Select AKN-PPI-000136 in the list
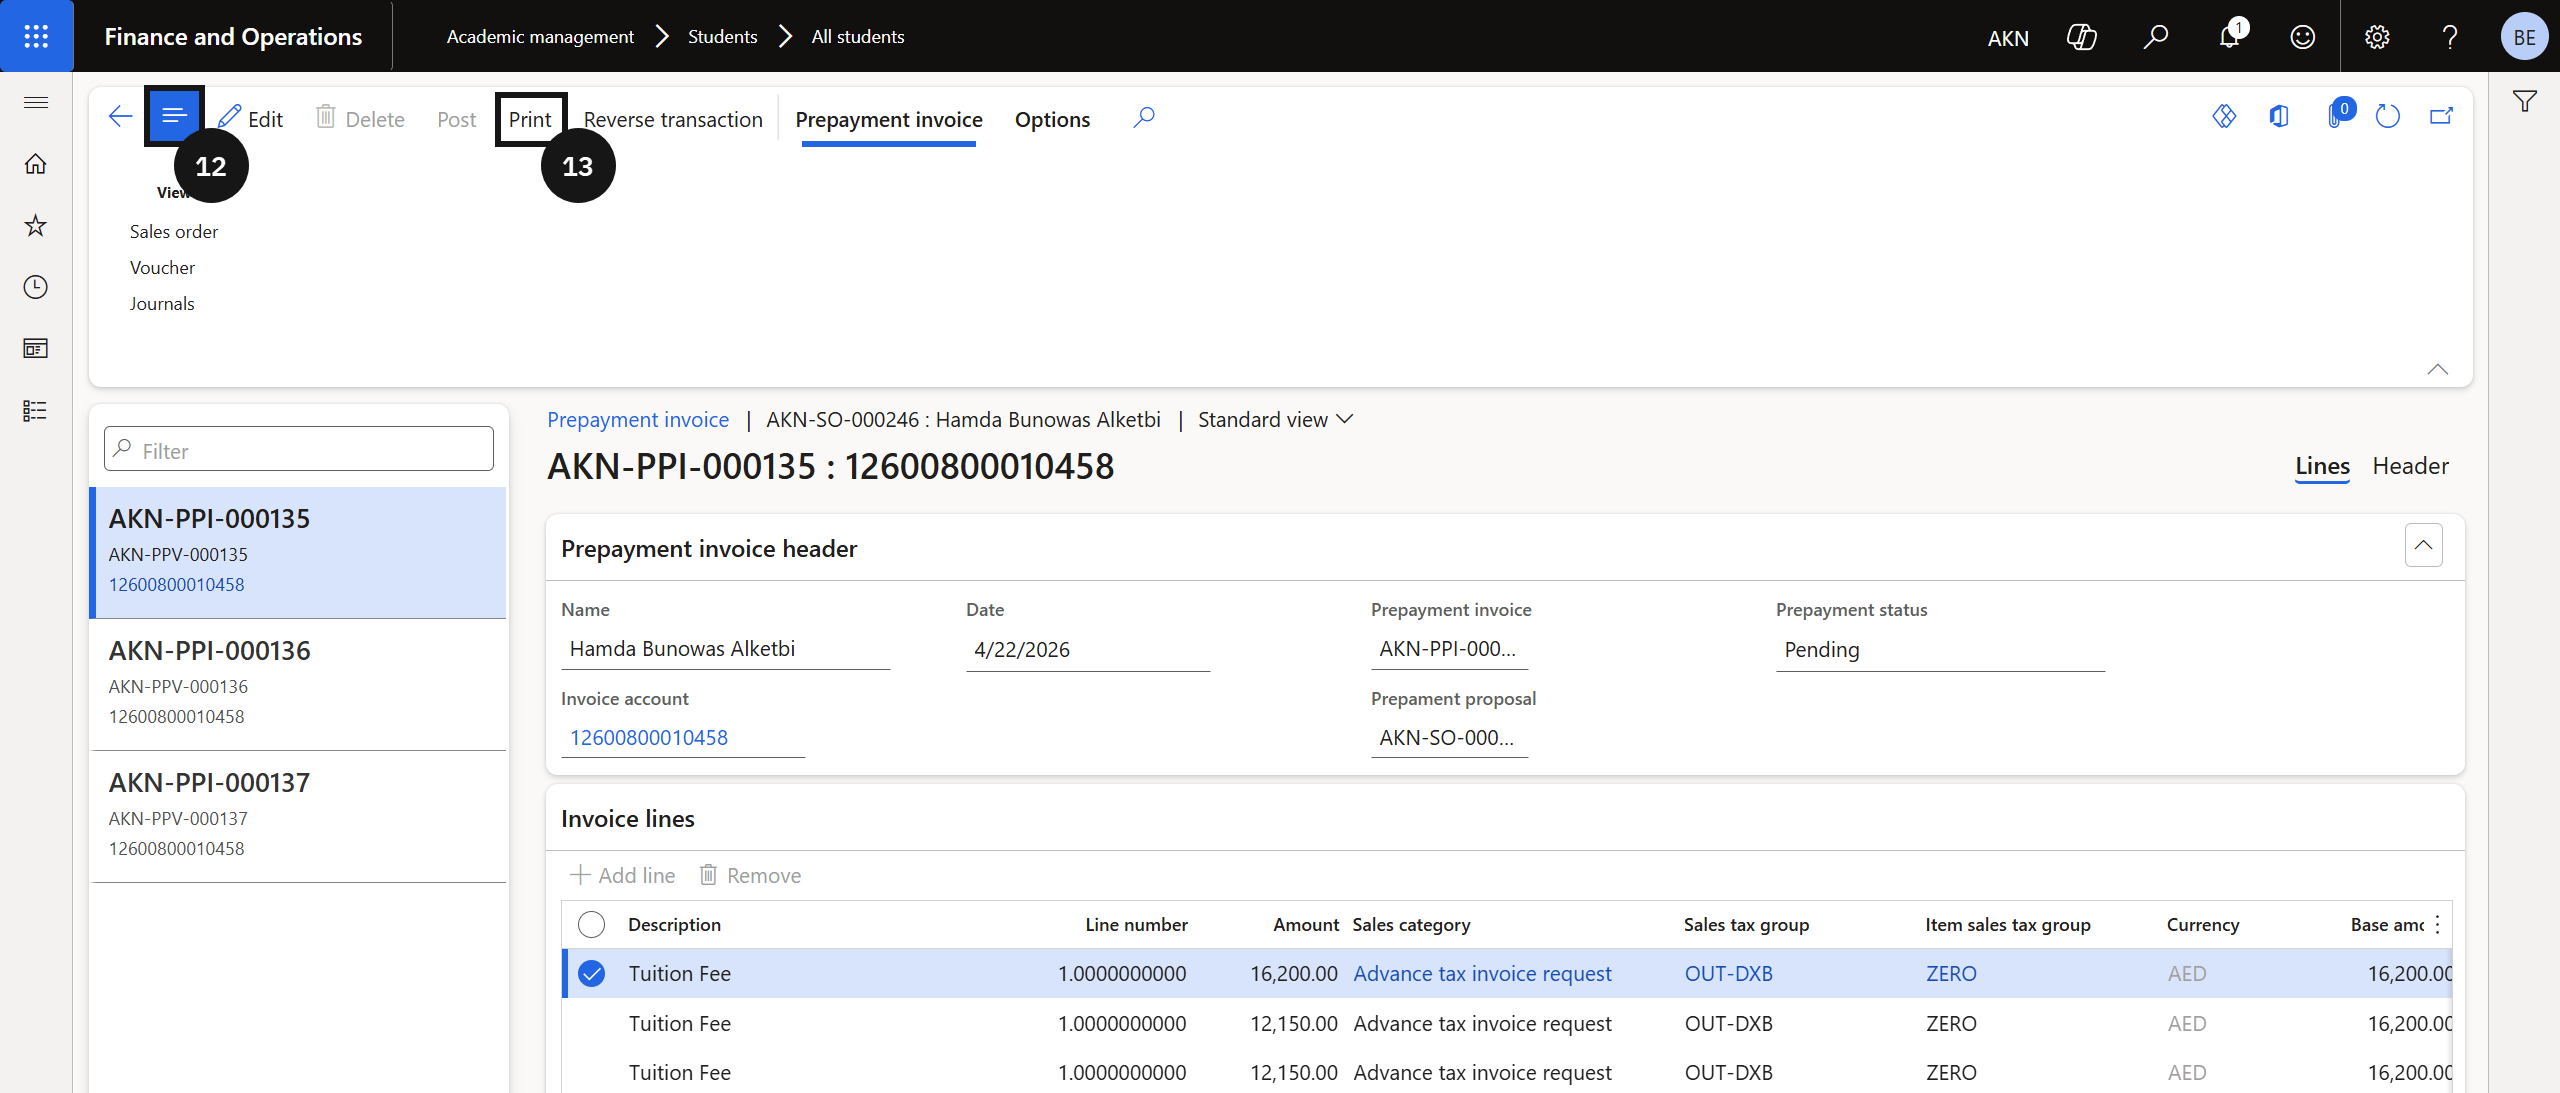 tap(298, 684)
